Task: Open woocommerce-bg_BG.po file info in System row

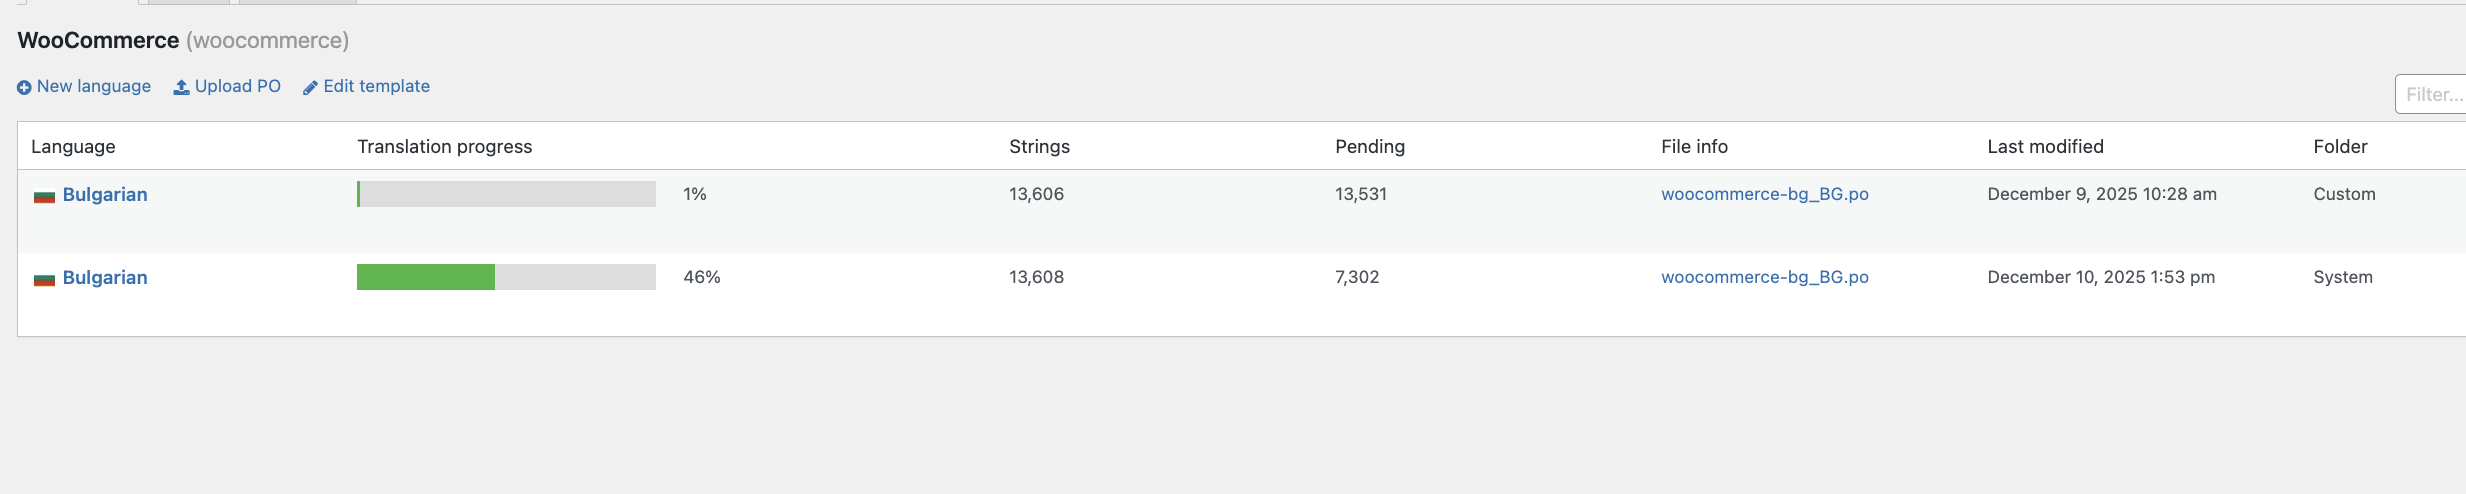Action: click(1764, 277)
